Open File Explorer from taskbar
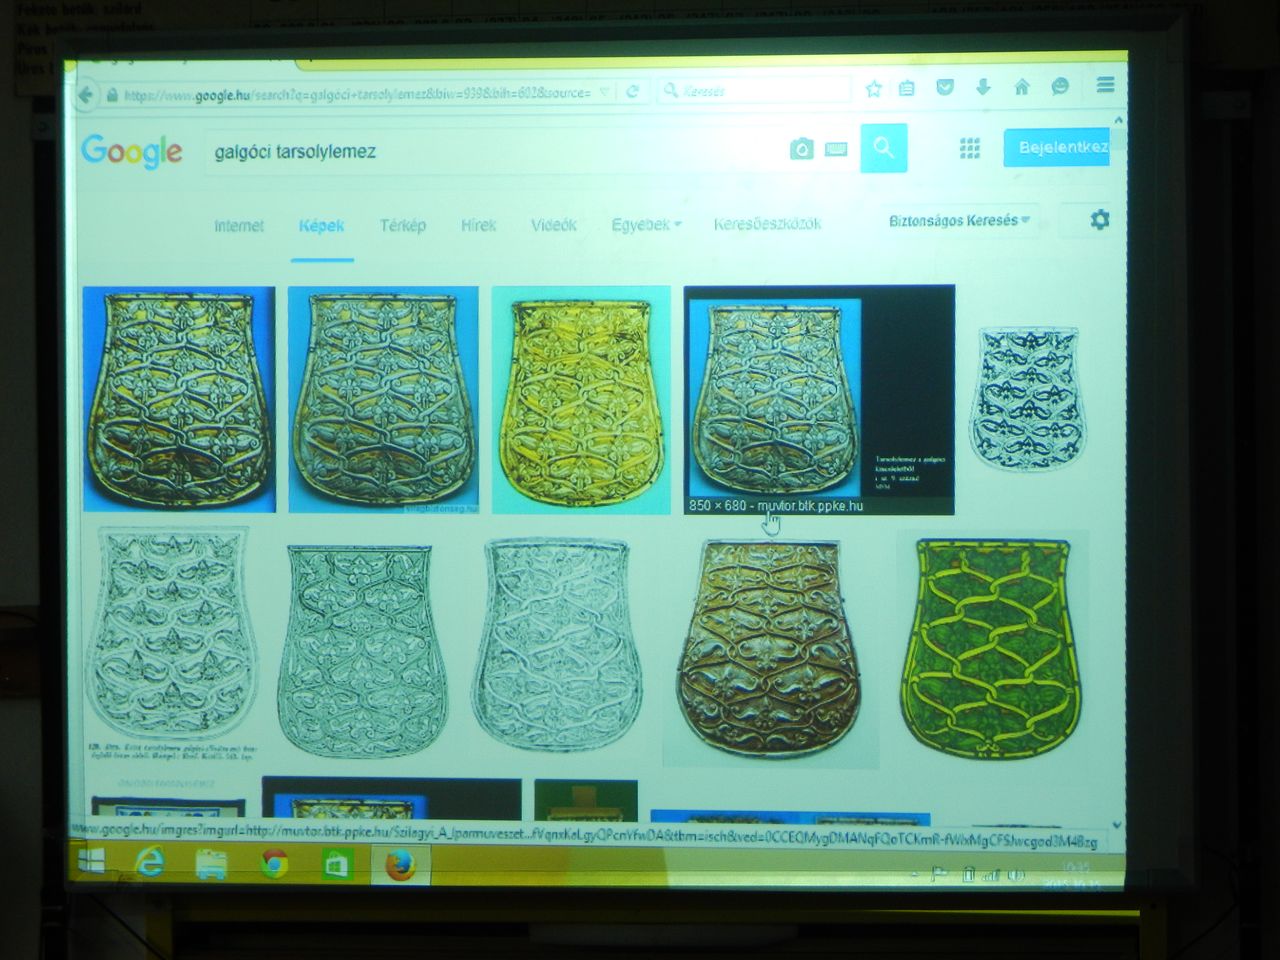This screenshot has height=960, width=1280. tap(211, 864)
